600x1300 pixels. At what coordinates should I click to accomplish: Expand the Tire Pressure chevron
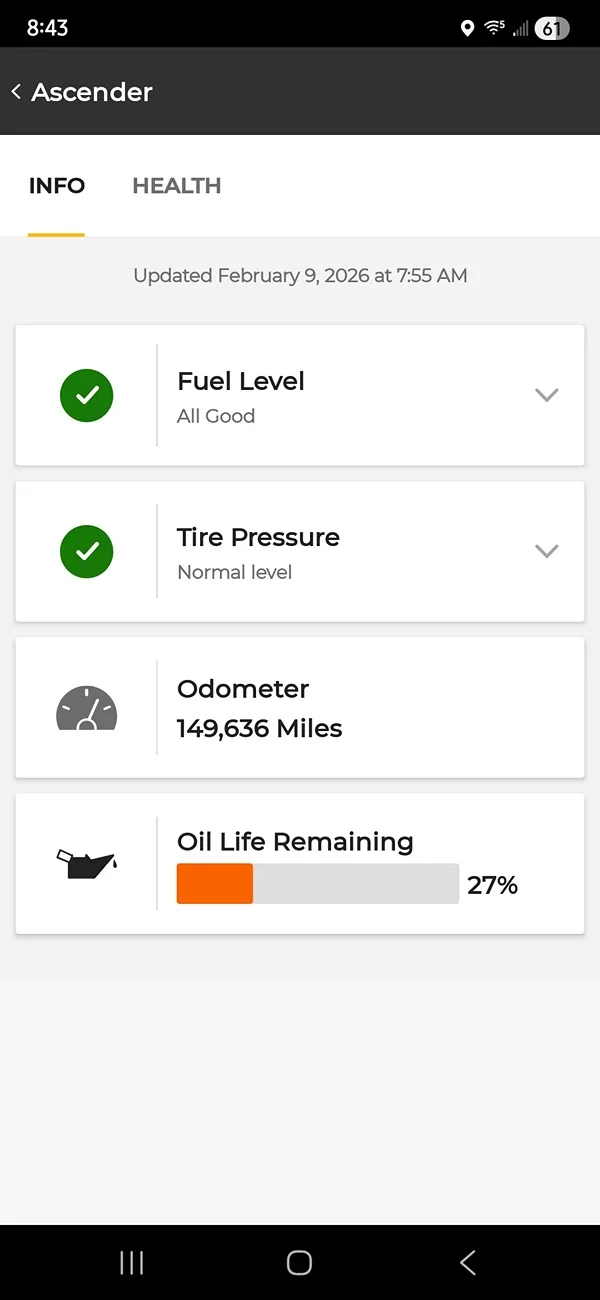click(x=546, y=551)
